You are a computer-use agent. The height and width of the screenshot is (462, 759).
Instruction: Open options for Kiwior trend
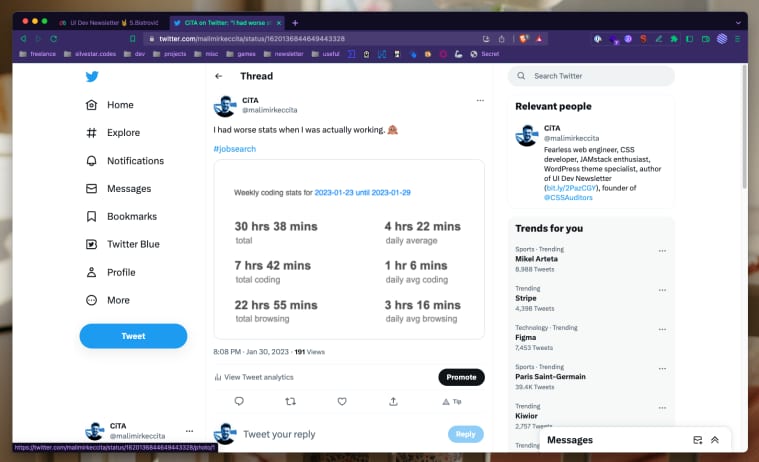(662, 408)
